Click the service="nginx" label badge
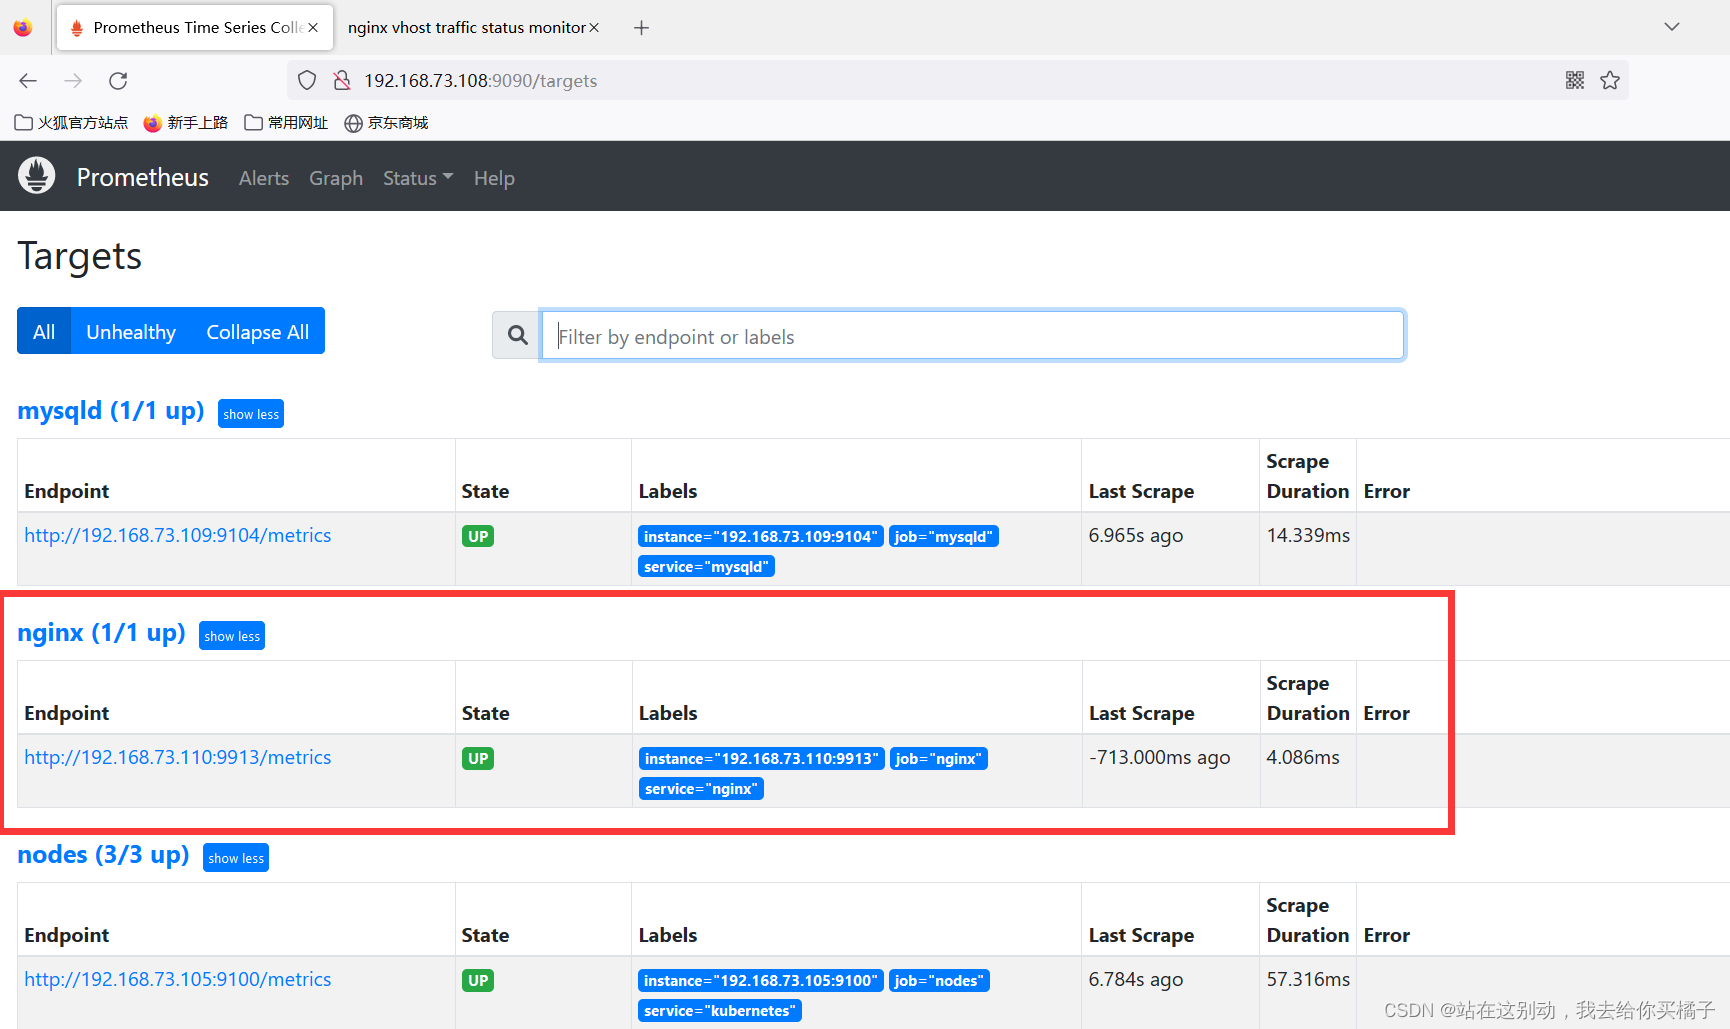The height and width of the screenshot is (1029, 1730). (701, 789)
